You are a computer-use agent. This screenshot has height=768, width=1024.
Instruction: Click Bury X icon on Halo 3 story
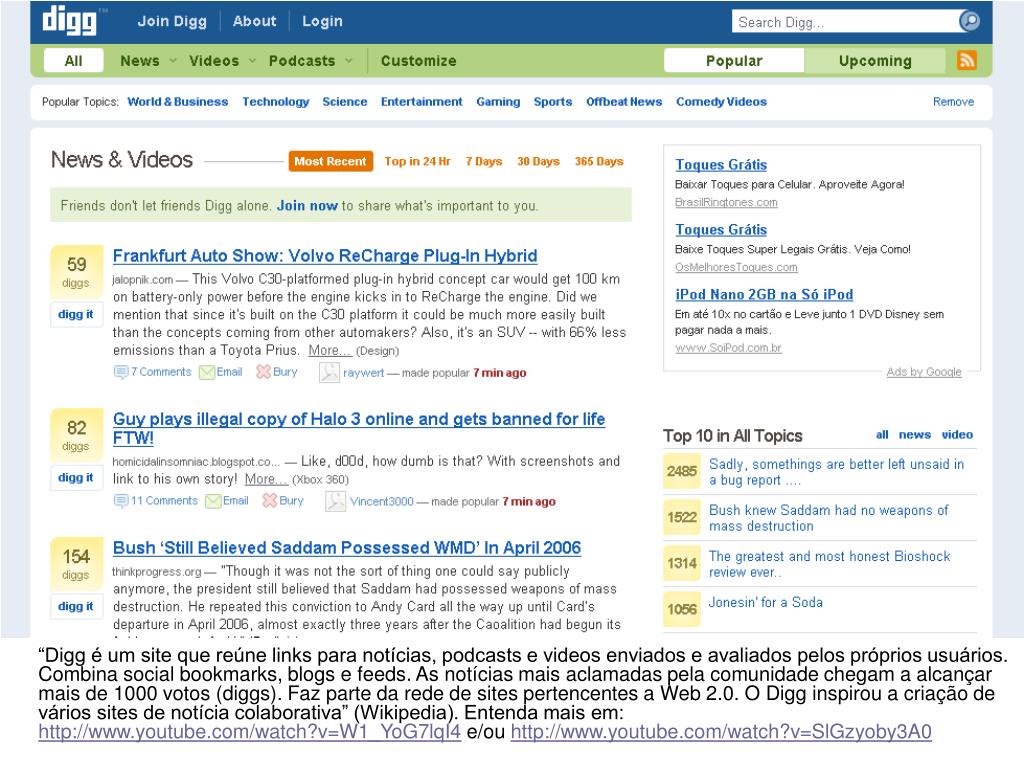[x=270, y=500]
